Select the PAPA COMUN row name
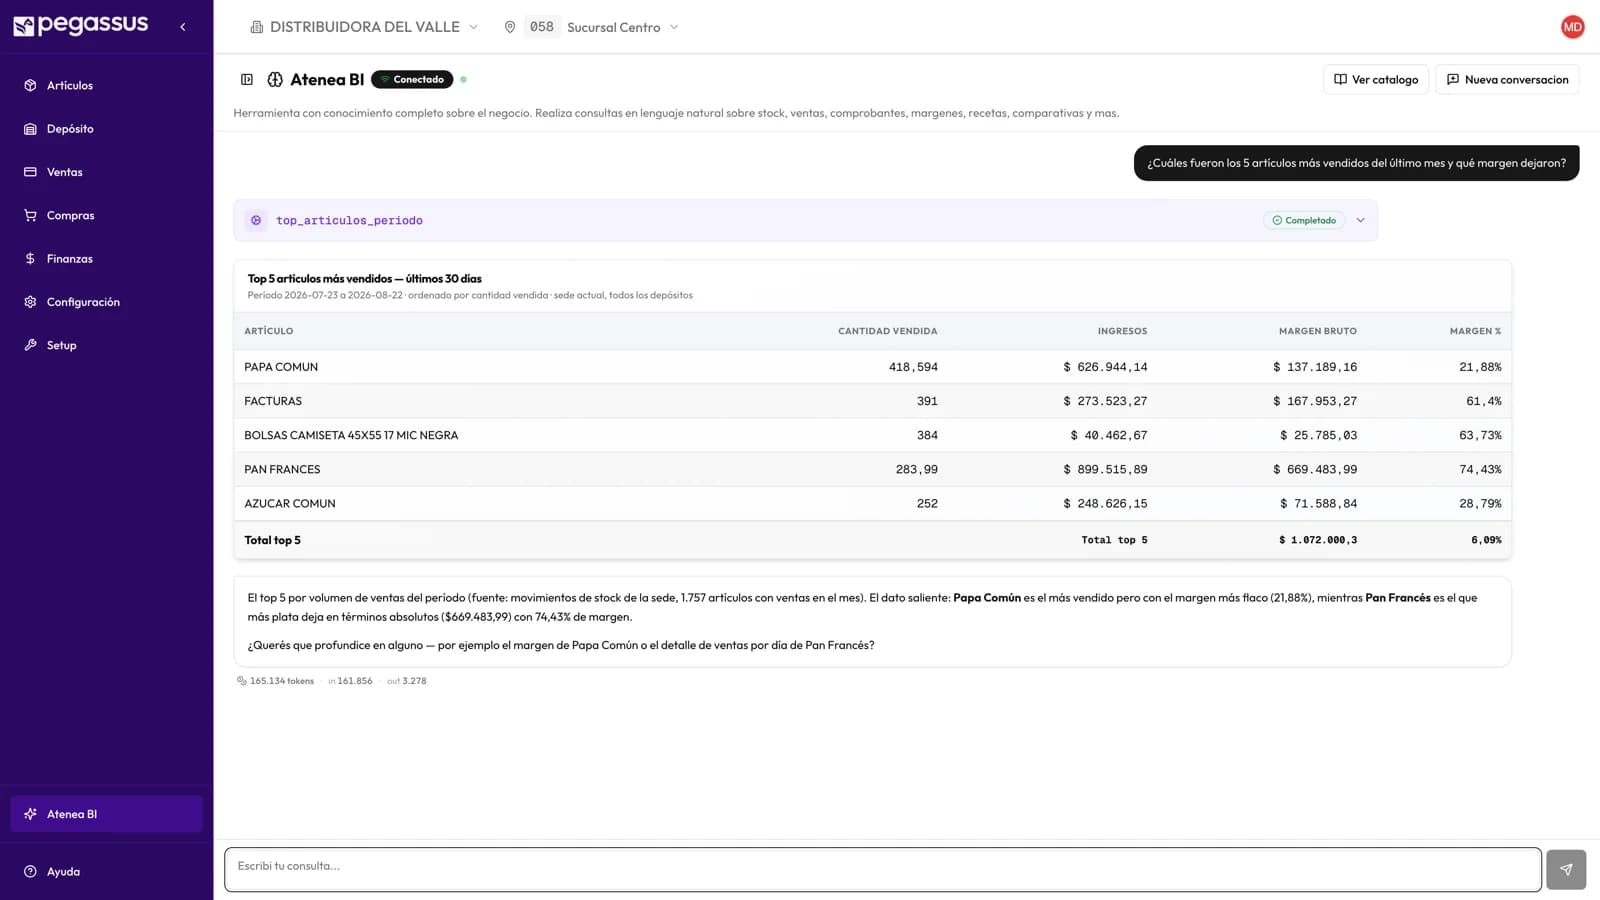This screenshot has width=1600, height=900. pyautogui.click(x=281, y=367)
